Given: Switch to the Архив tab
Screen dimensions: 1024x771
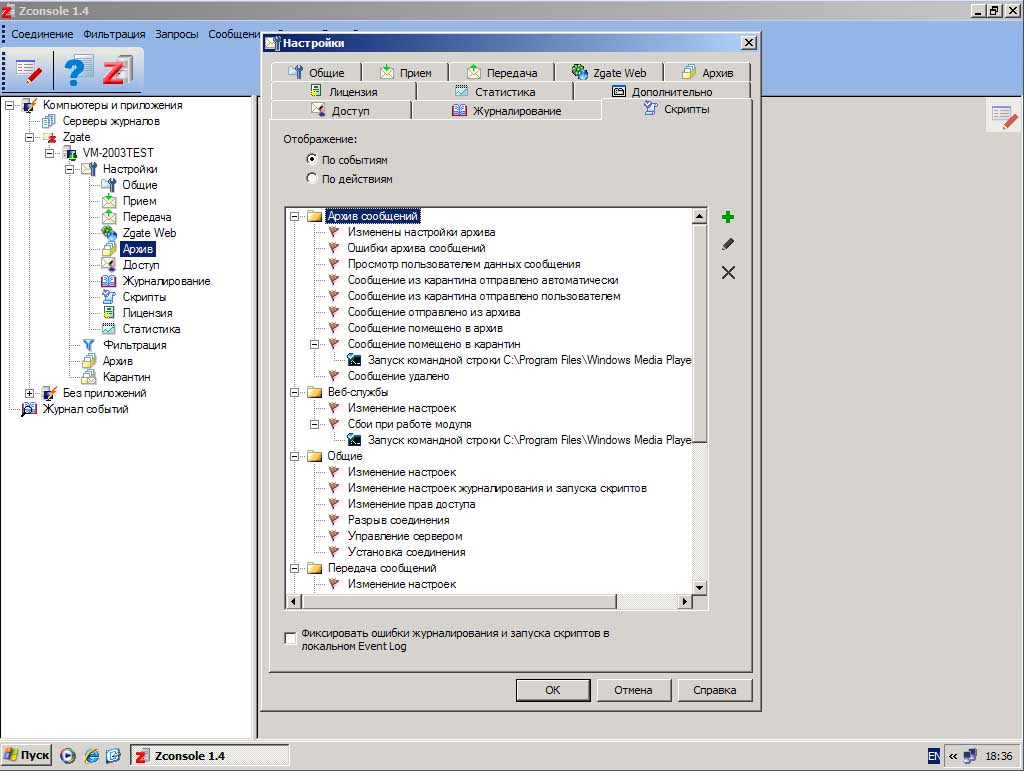Looking at the screenshot, I should click(707, 72).
